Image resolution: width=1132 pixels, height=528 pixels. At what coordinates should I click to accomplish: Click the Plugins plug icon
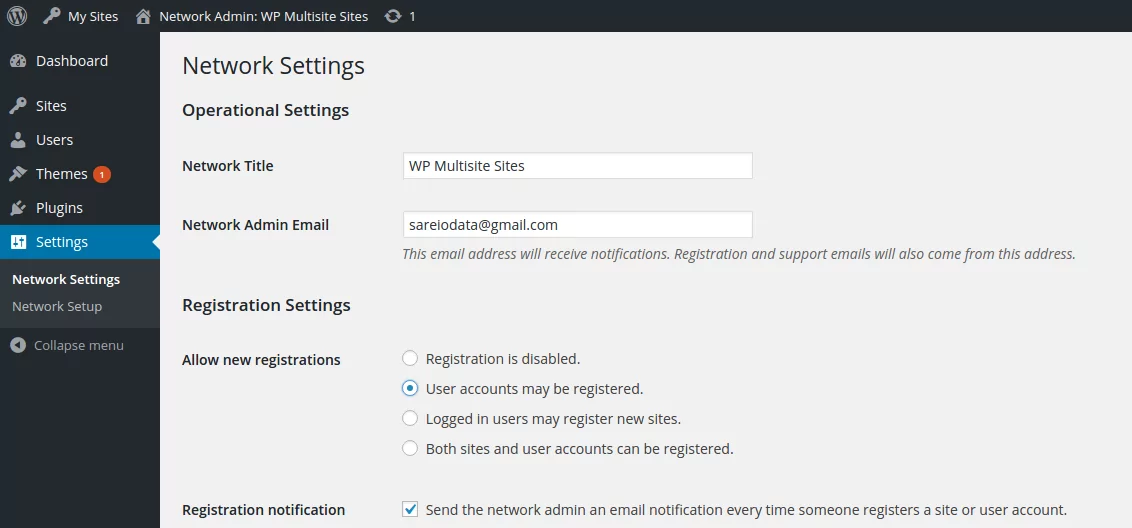pos(18,208)
